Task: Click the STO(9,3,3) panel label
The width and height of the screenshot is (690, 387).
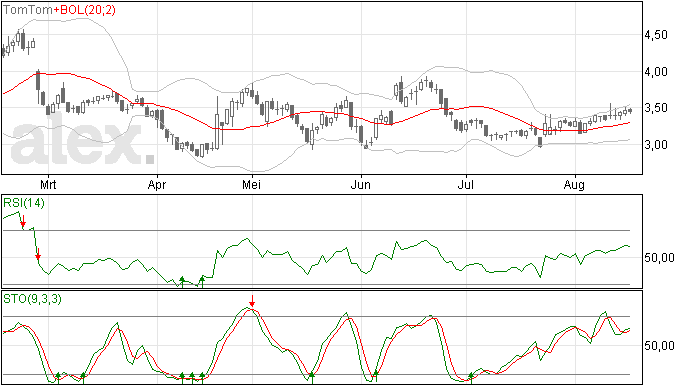Action: (32, 299)
